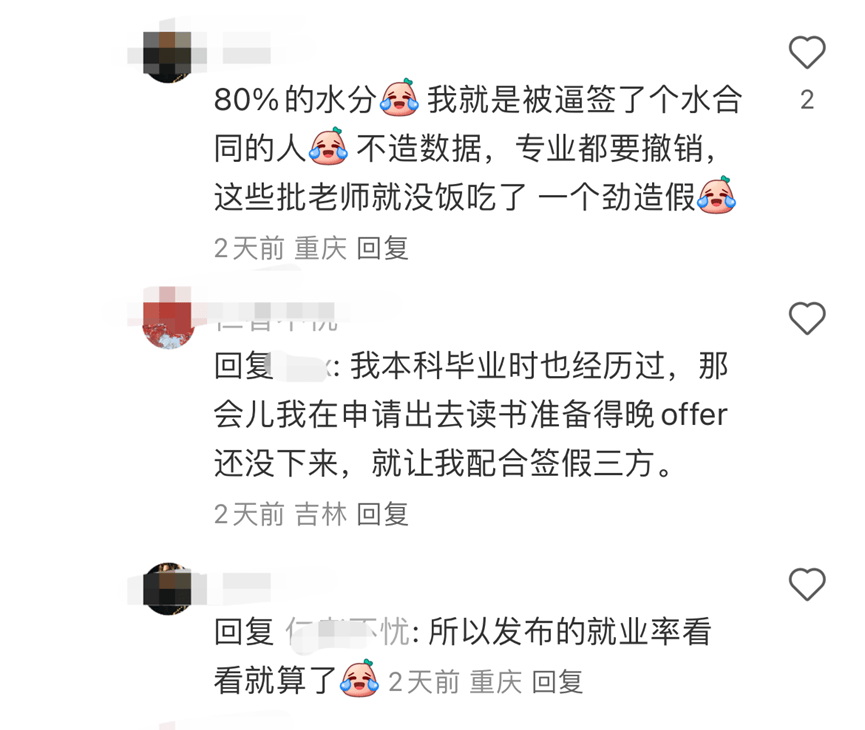
Task: Like the first comment about 80% 水分
Action: tap(807, 52)
